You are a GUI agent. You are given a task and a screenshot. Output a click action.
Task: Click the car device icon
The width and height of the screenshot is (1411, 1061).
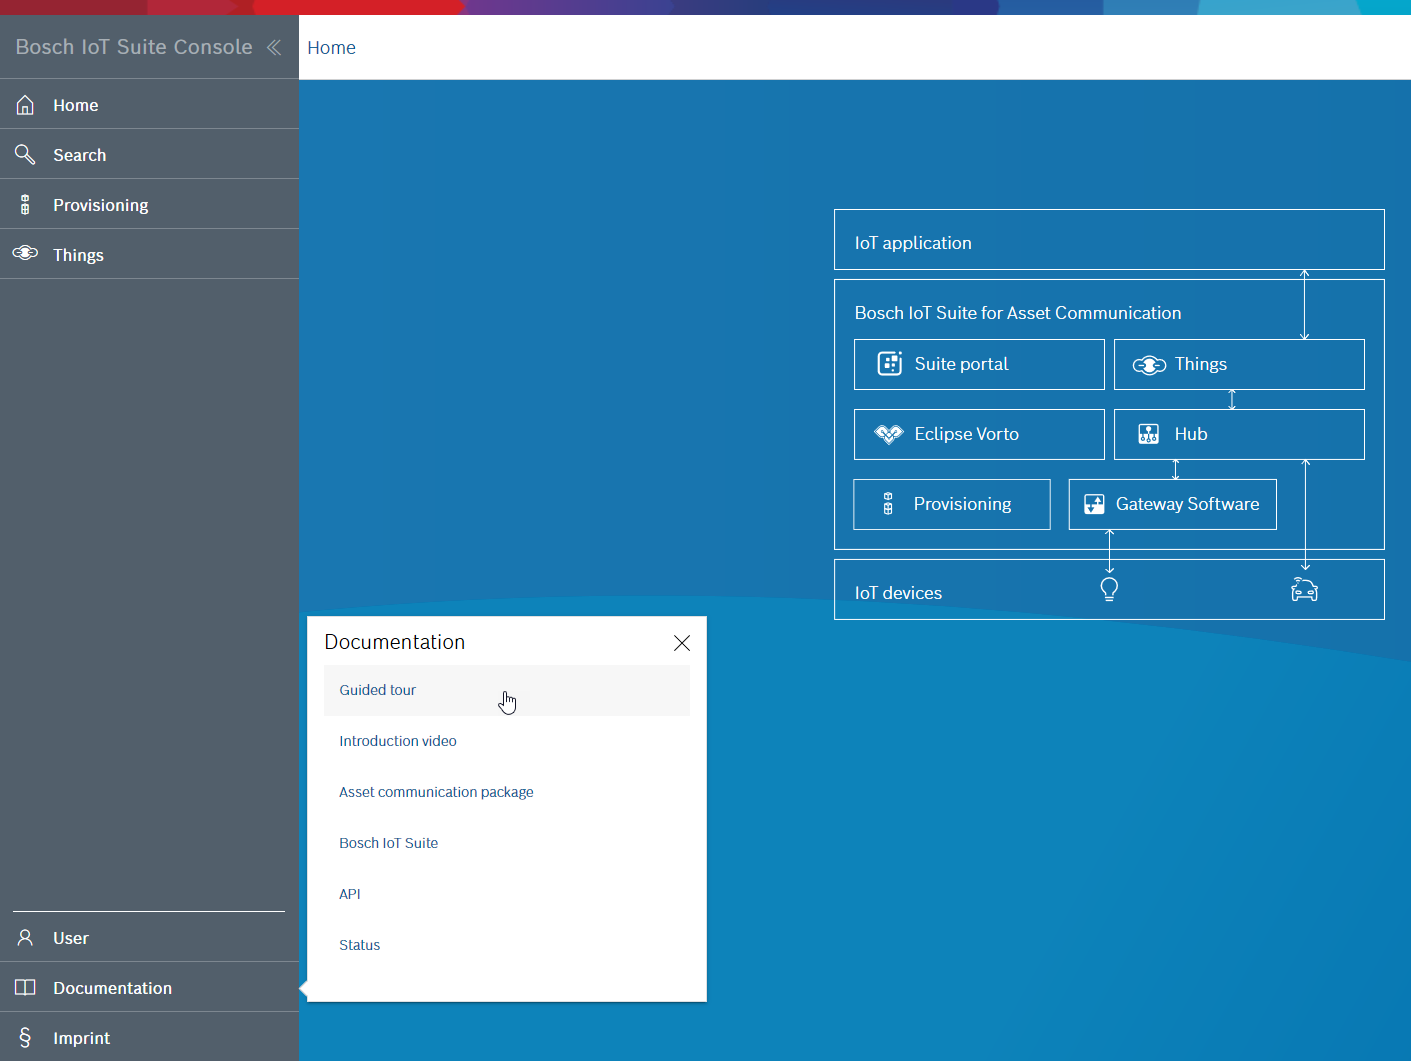click(x=1305, y=589)
